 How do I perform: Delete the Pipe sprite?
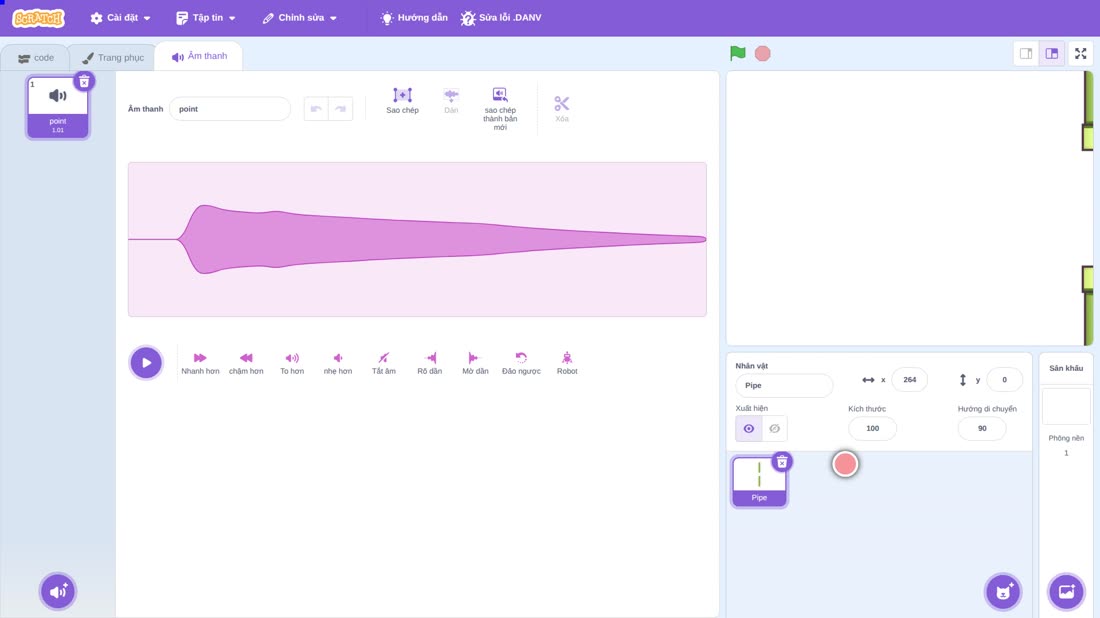pyautogui.click(x=782, y=462)
